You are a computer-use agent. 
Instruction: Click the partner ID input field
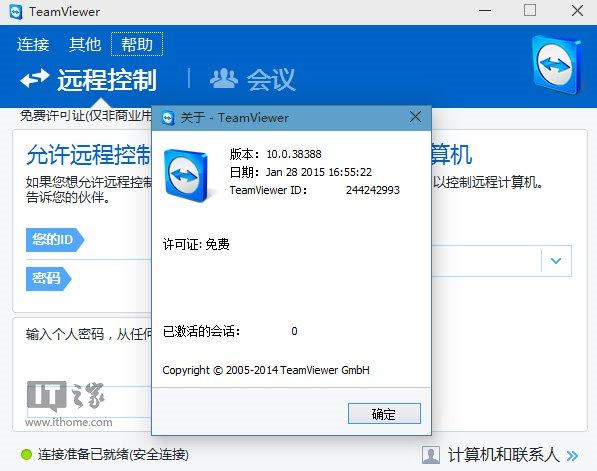coord(487,261)
